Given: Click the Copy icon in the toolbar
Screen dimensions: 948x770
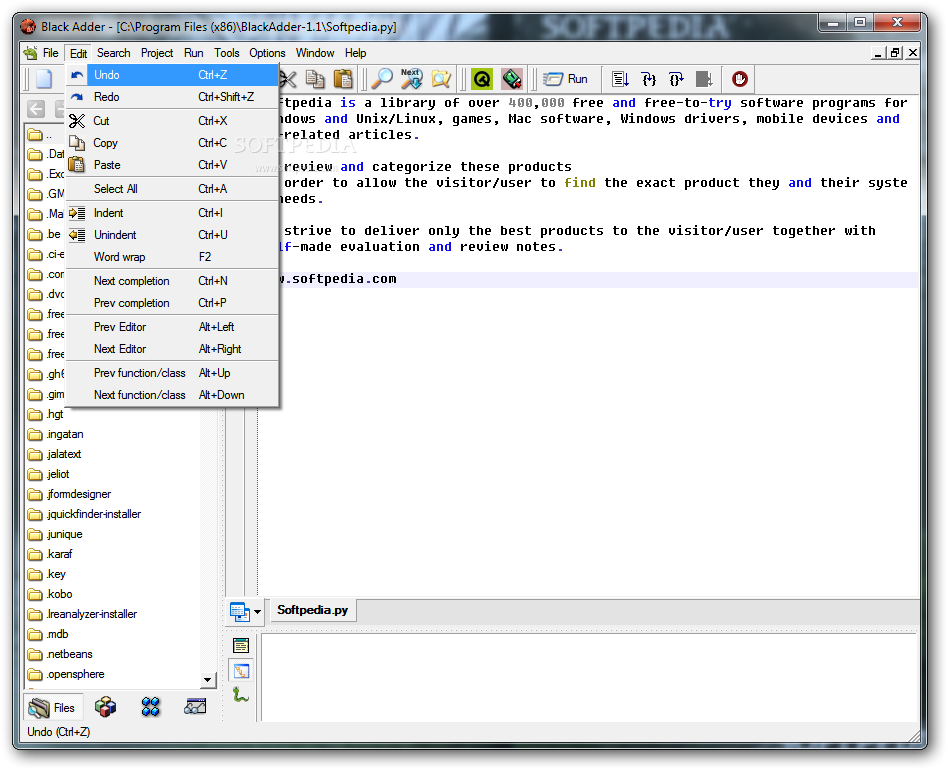Looking at the screenshot, I should coord(315,79).
